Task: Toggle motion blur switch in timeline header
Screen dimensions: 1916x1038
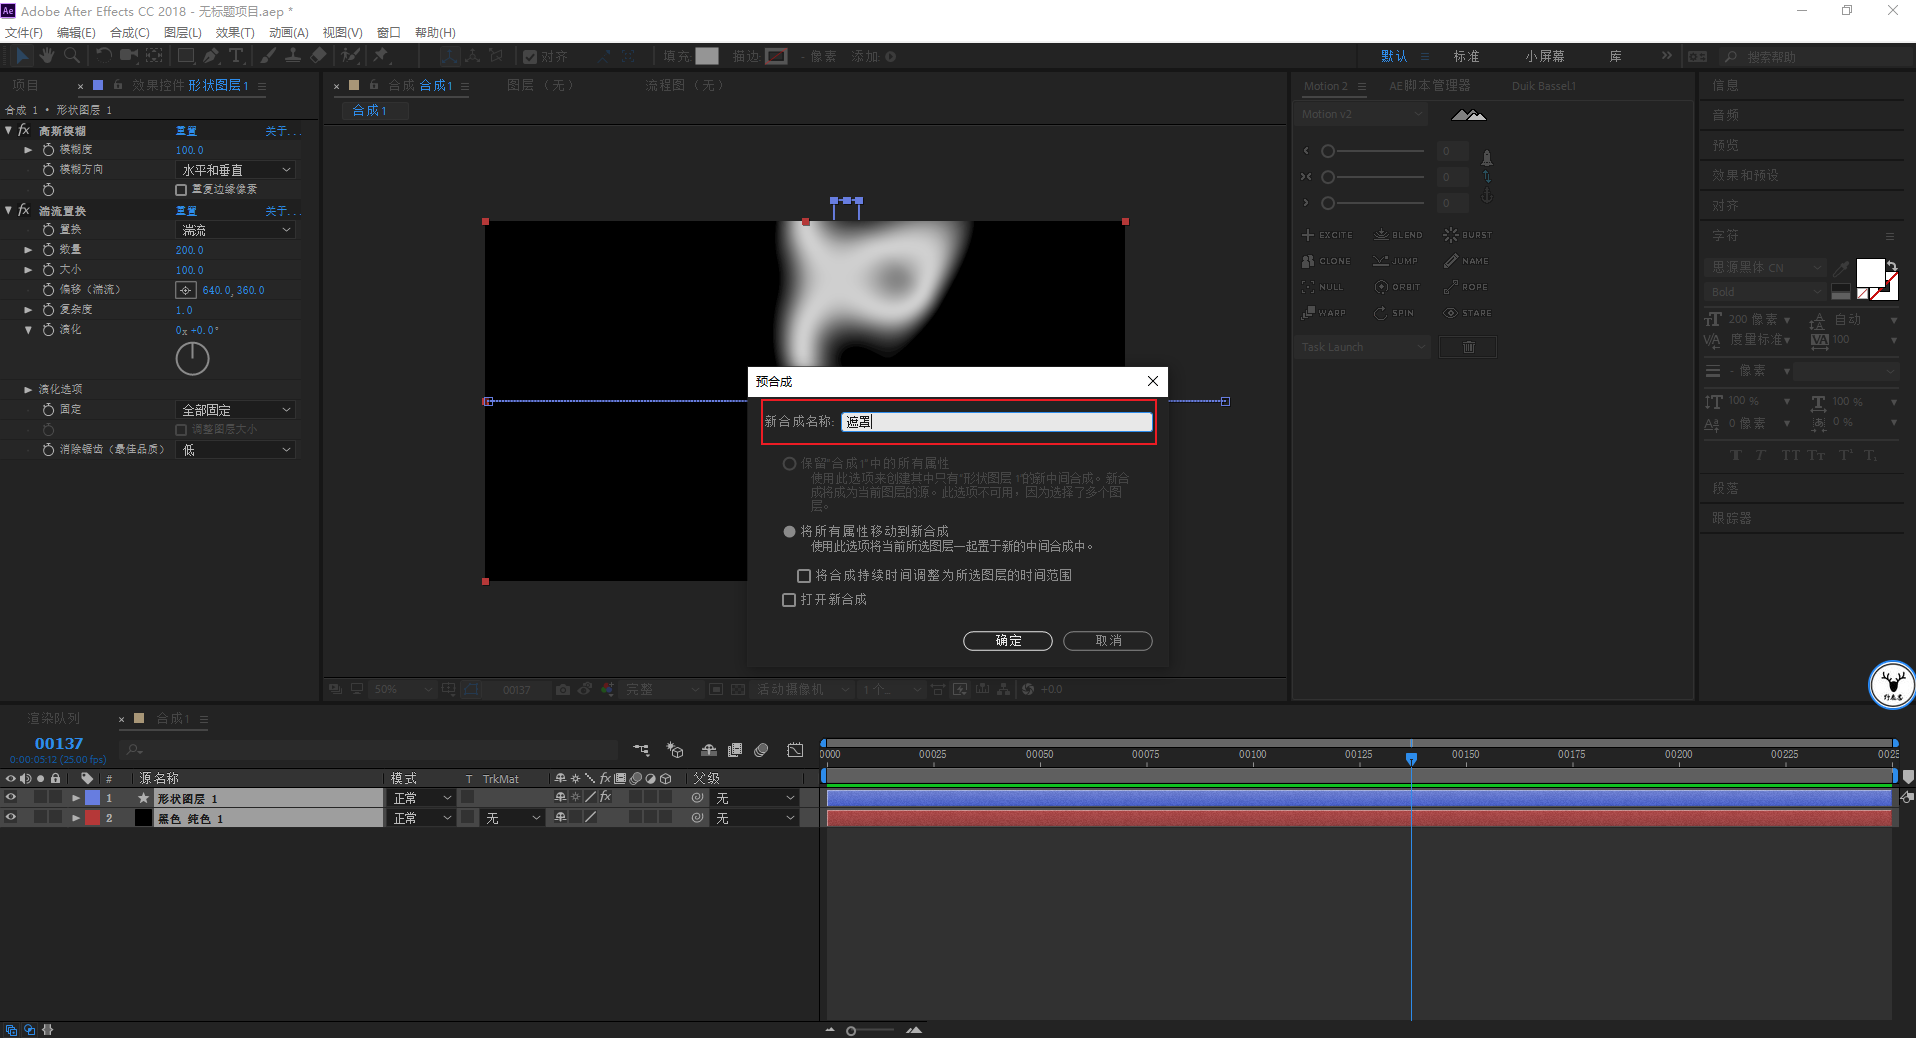Action: point(761,750)
